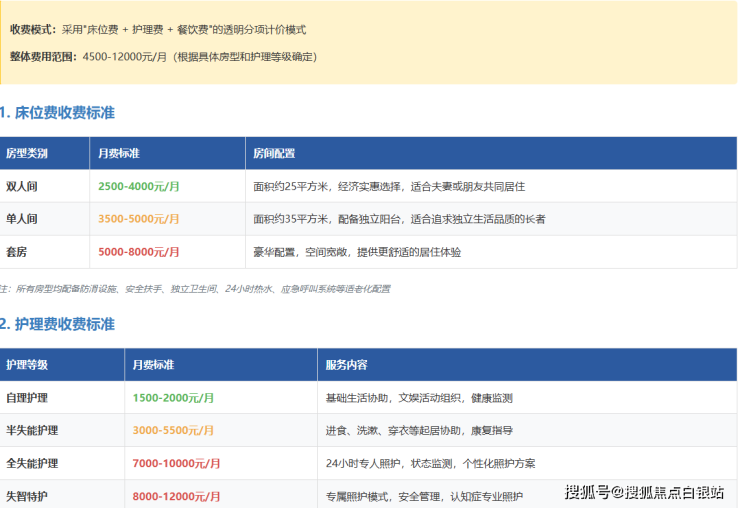Screen dimensions: 740x508
Task: Click the 1500-2000元/月 nursing fee
Action: [173, 398]
